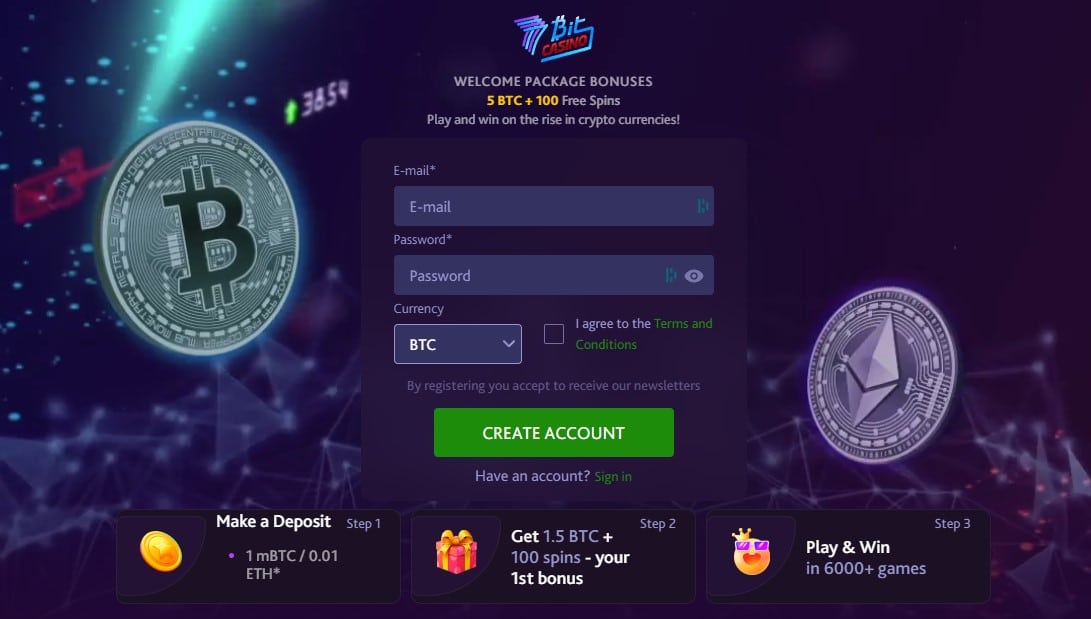Check the Terms and Conditions agreement box
Image resolution: width=1091 pixels, height=619 pixels.
[x=554, y=334]
